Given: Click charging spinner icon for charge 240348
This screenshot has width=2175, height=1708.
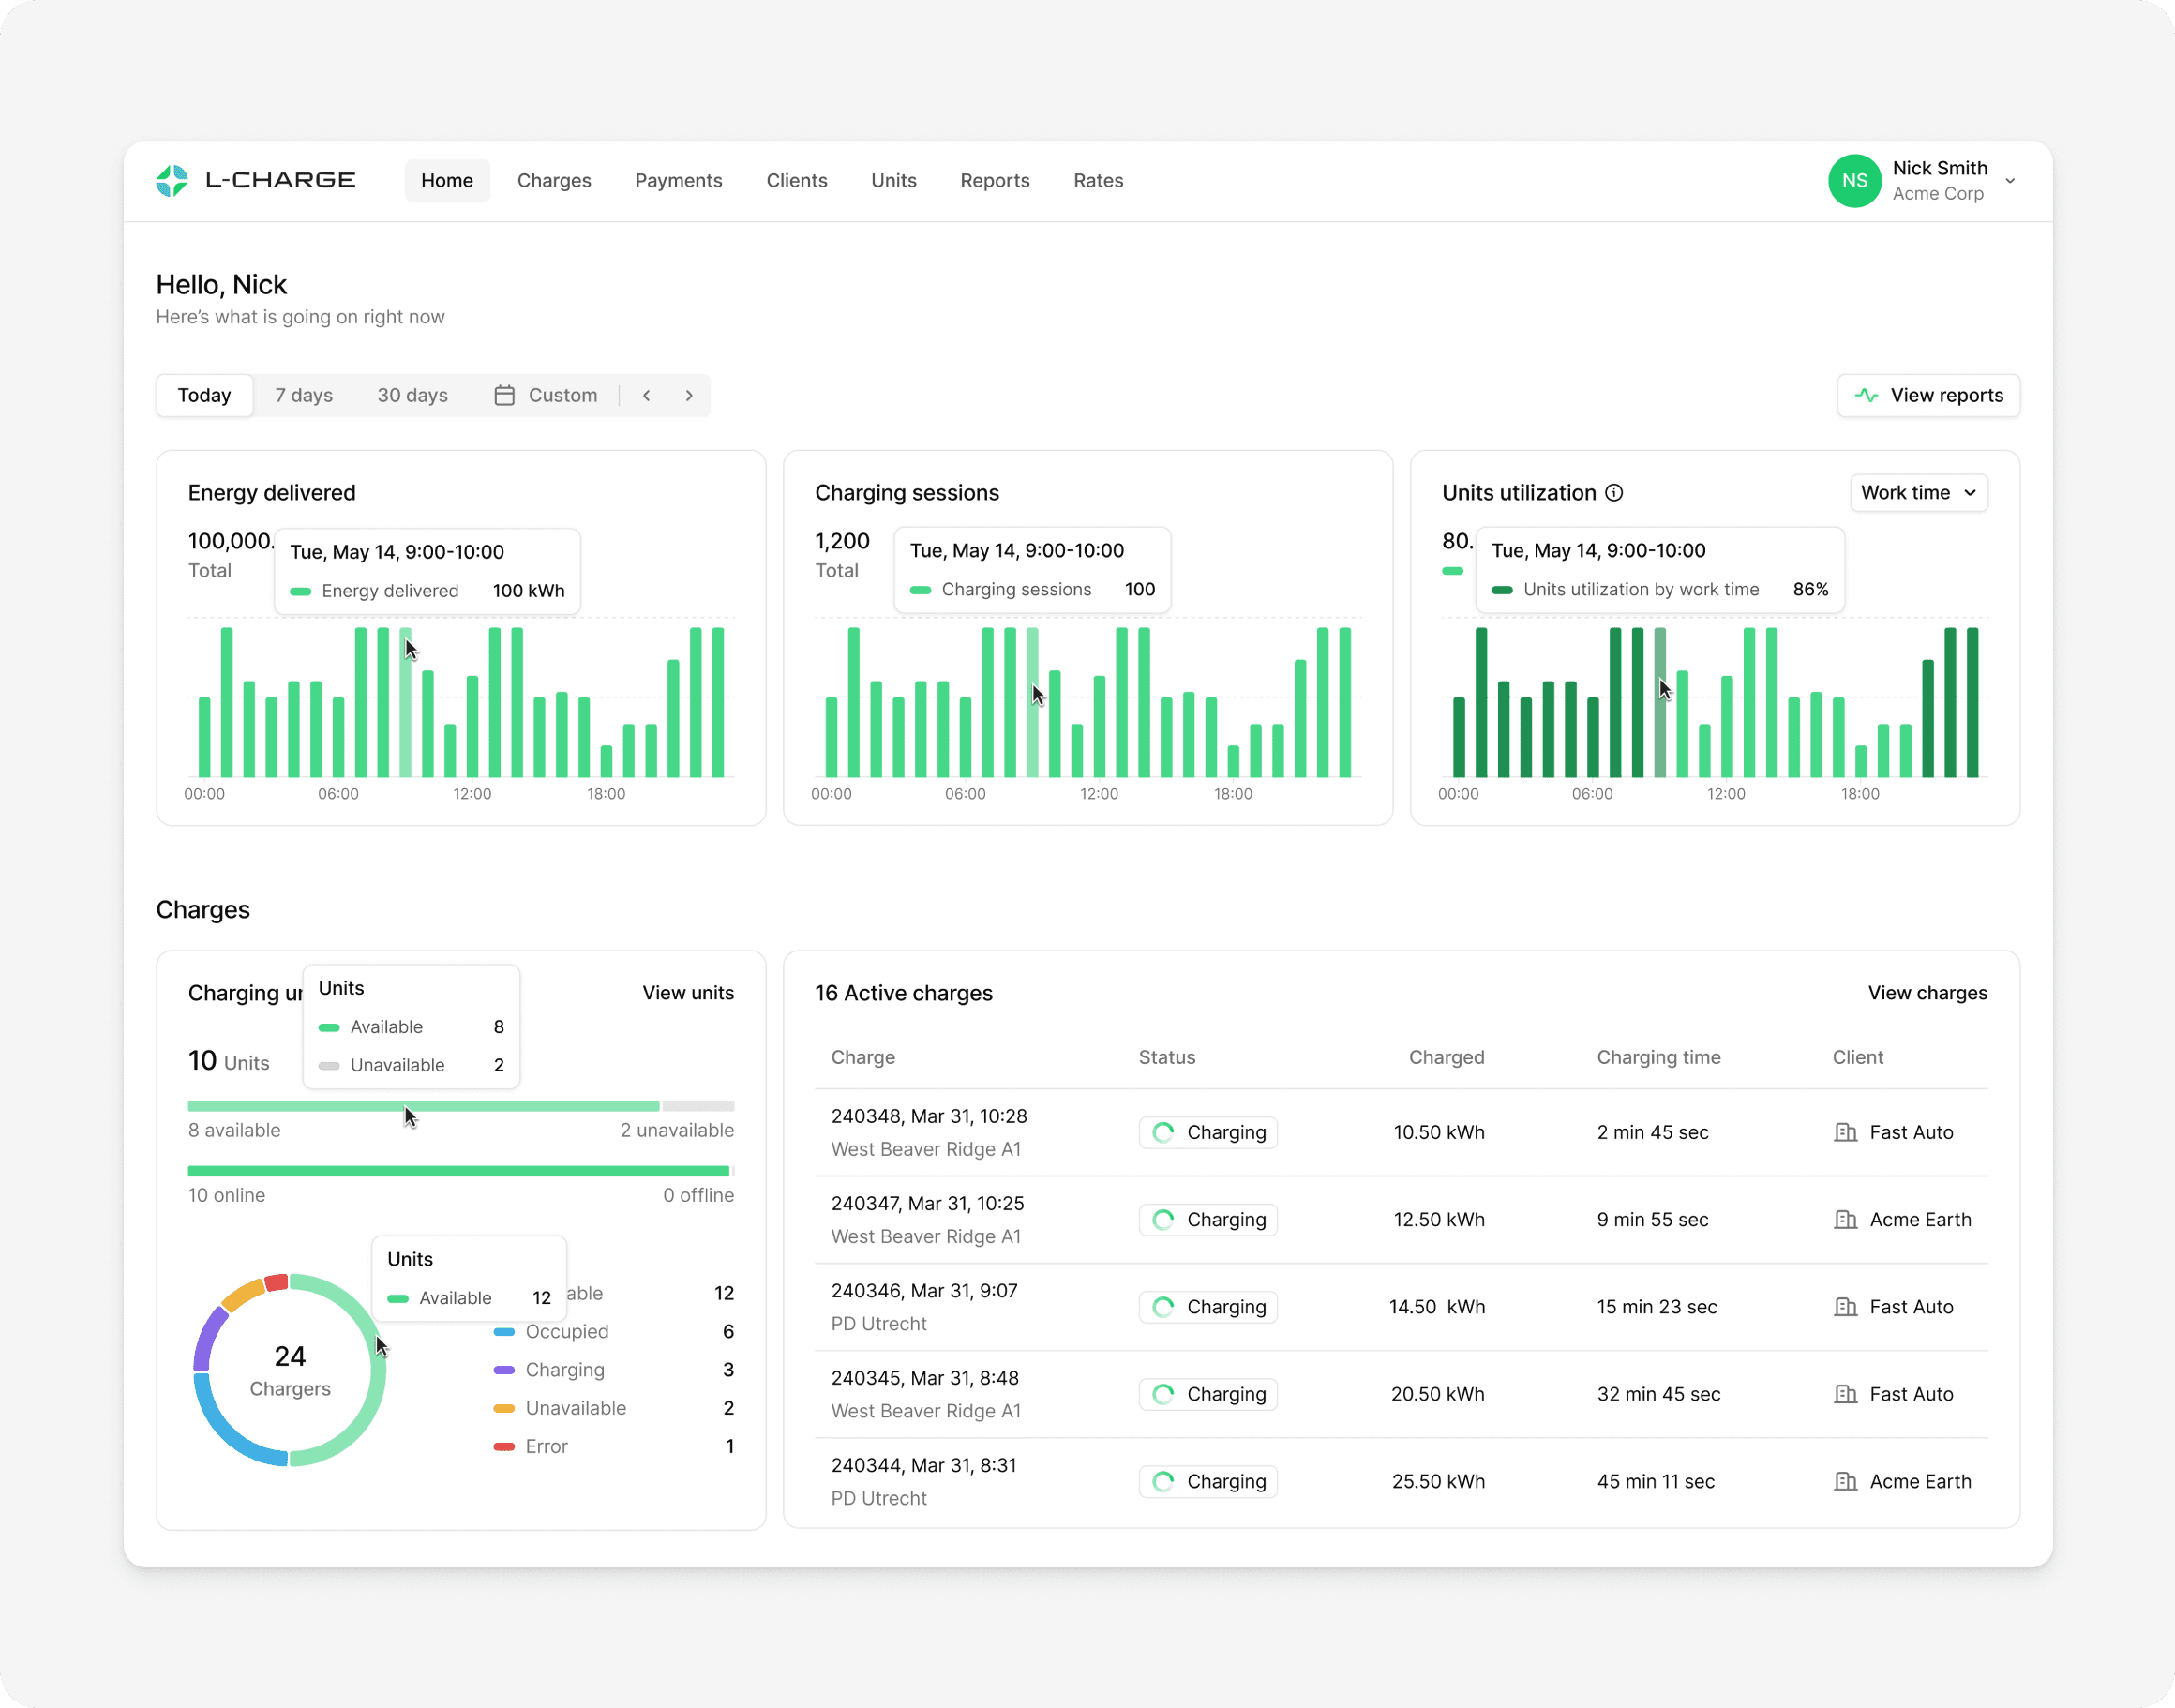Looking at the screenshot, I should [1163, 1133].
